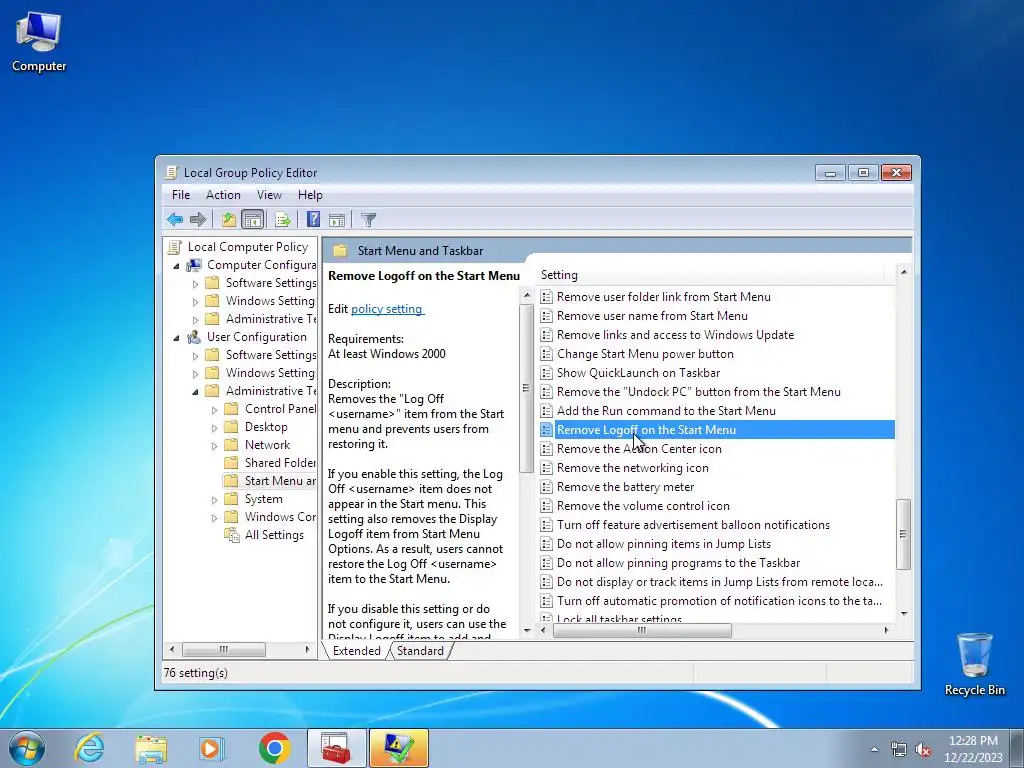Switch to the Standard tab
Screen dimensions: 1024x768
coord(420,650)
